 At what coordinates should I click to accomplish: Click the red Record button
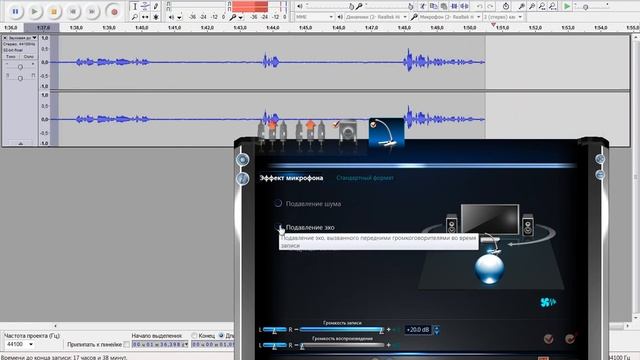[x=114, y=11]
